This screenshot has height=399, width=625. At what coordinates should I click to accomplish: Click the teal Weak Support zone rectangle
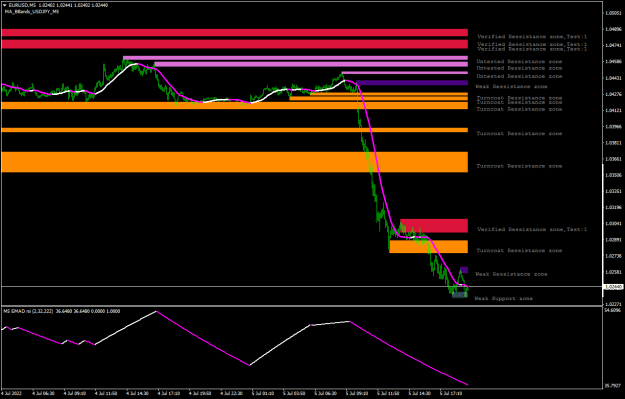coord(460,295)
